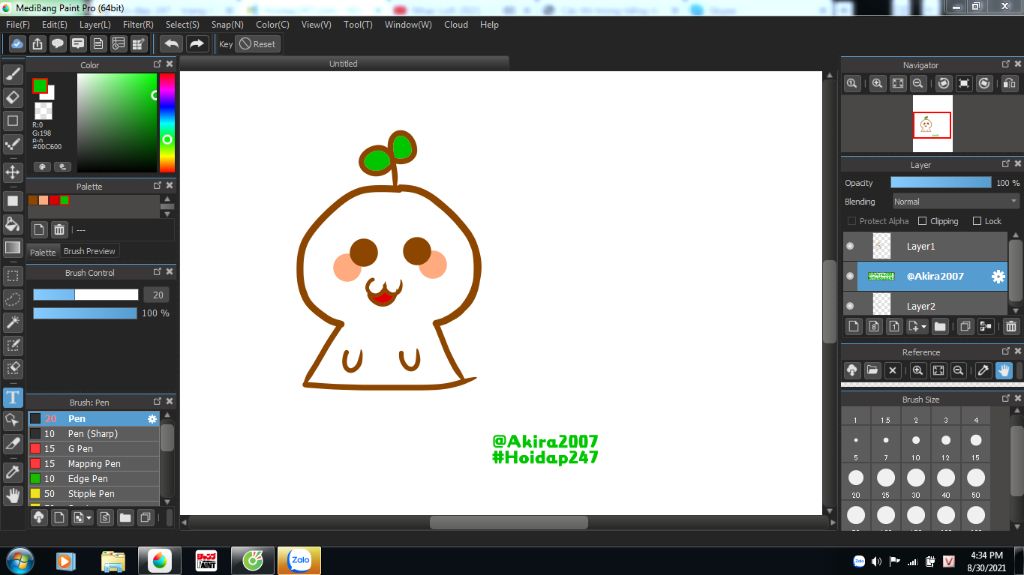Select the Brush tool in left toolbar

12,74
